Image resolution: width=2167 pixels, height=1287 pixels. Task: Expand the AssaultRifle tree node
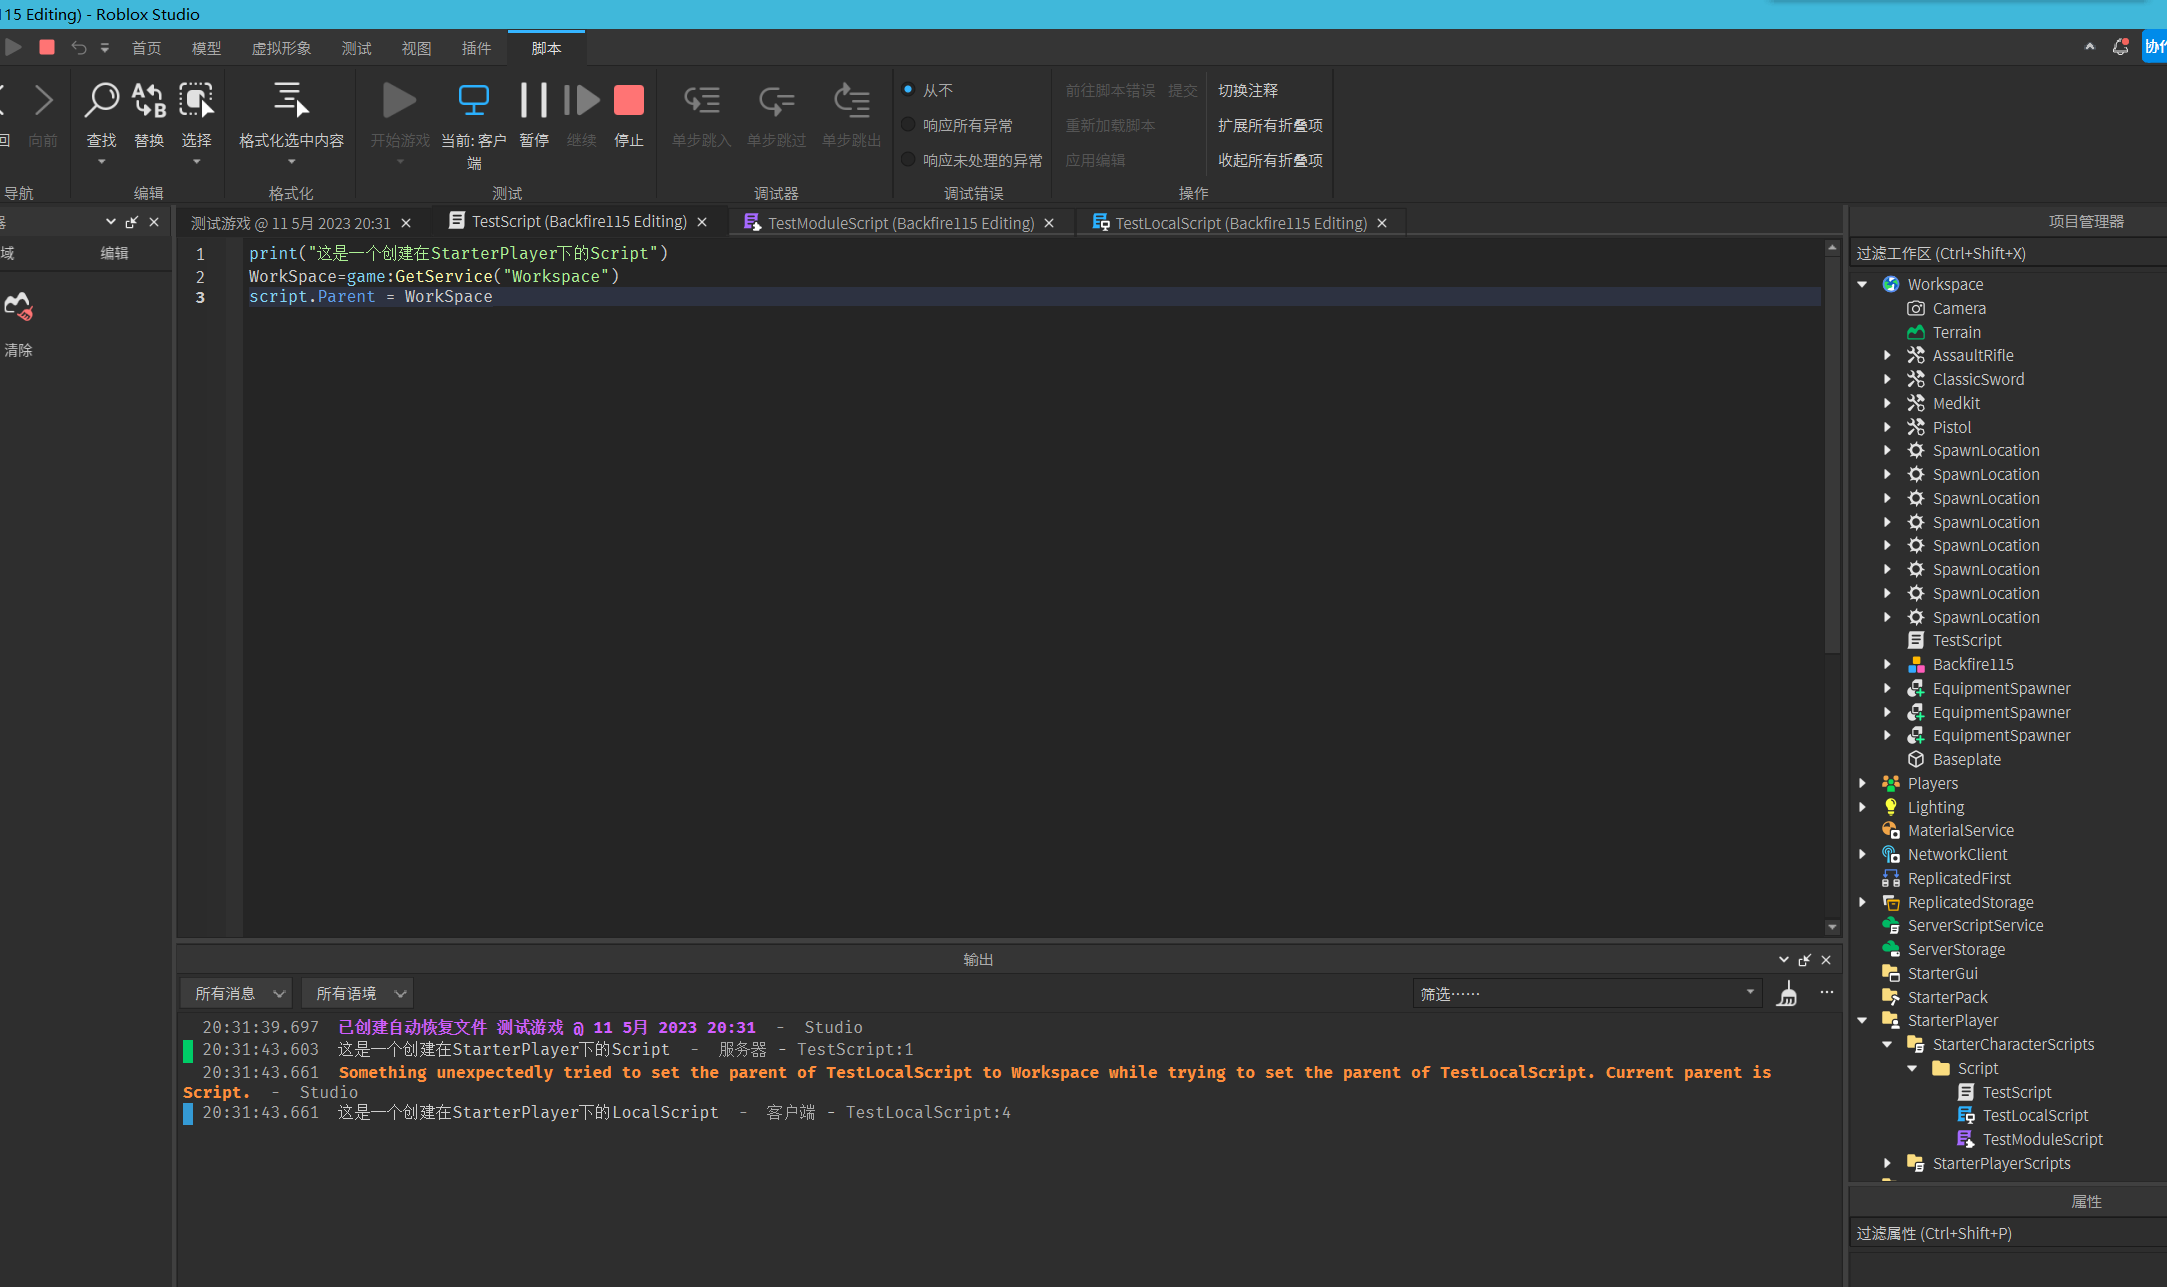coord(1888,356)
